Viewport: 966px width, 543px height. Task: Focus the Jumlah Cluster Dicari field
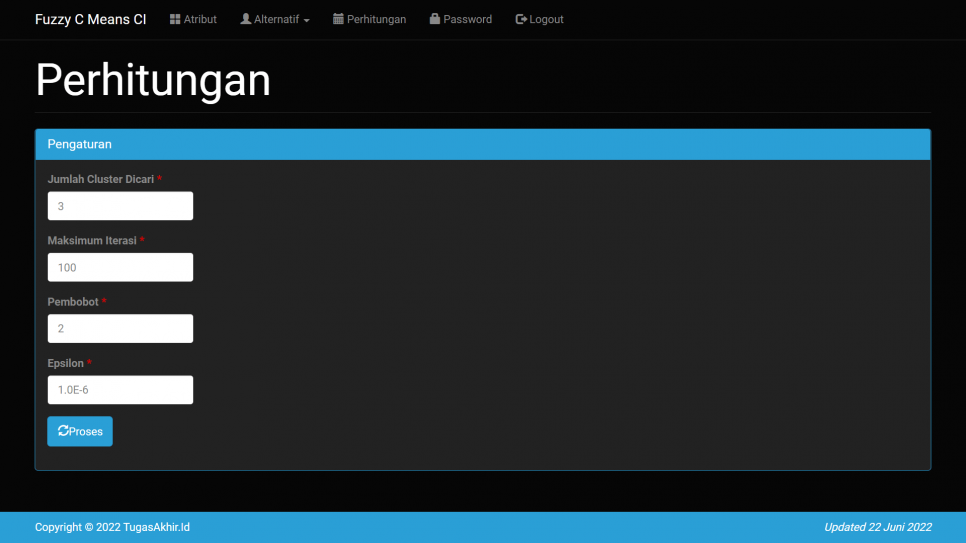[x=120, y=206]
